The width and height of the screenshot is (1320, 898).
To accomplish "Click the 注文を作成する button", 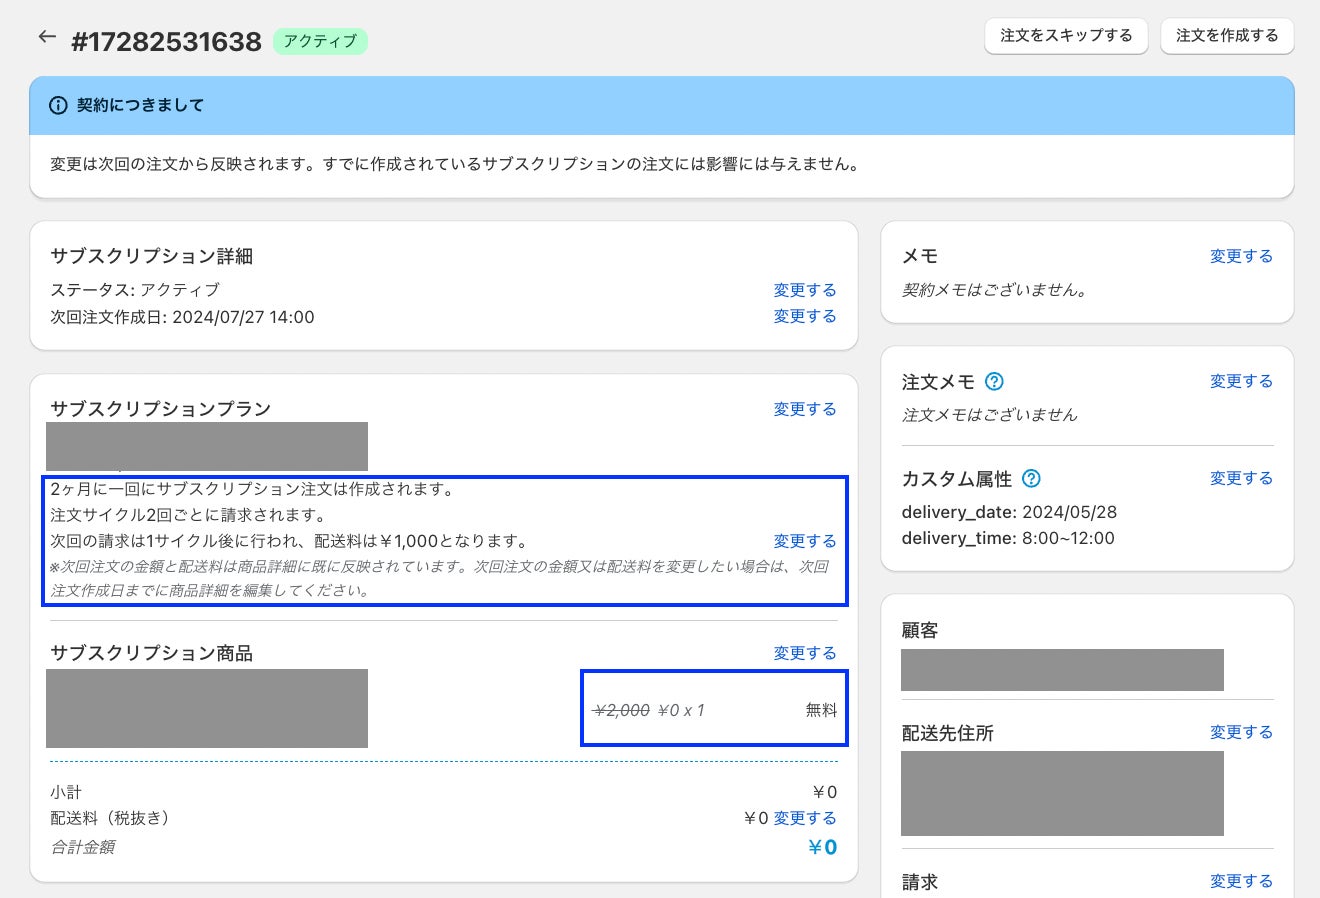I will [x=1227, y=35].
